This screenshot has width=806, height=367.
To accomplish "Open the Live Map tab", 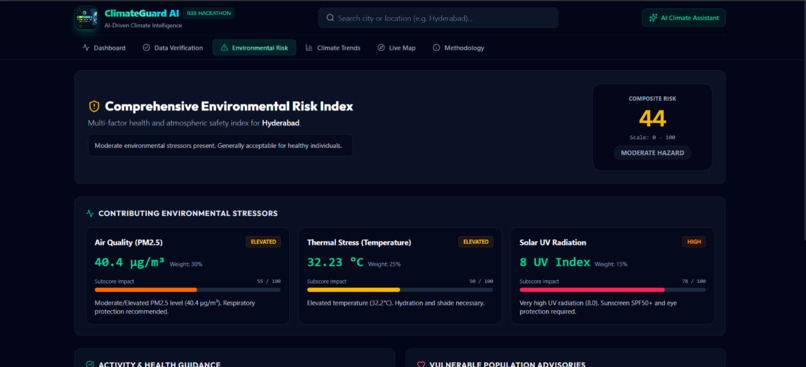I will coord(396,48).
